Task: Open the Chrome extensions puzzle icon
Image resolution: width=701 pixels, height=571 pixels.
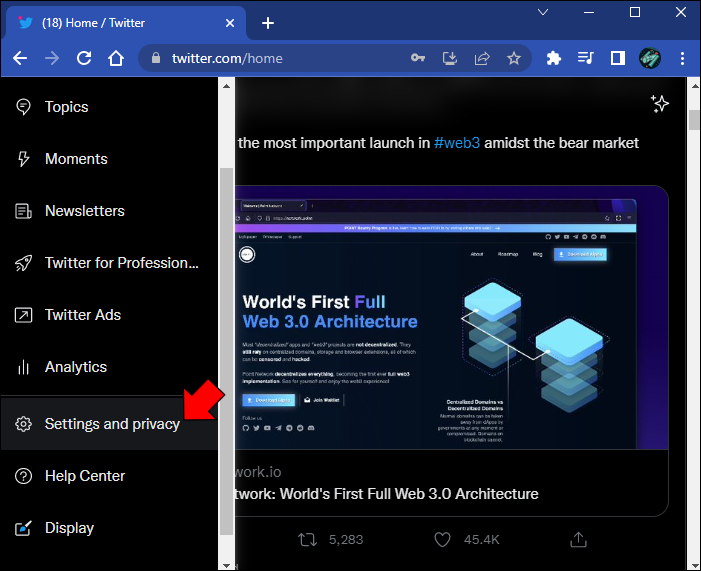Action: pyautogui.click(x=554, y=58)
